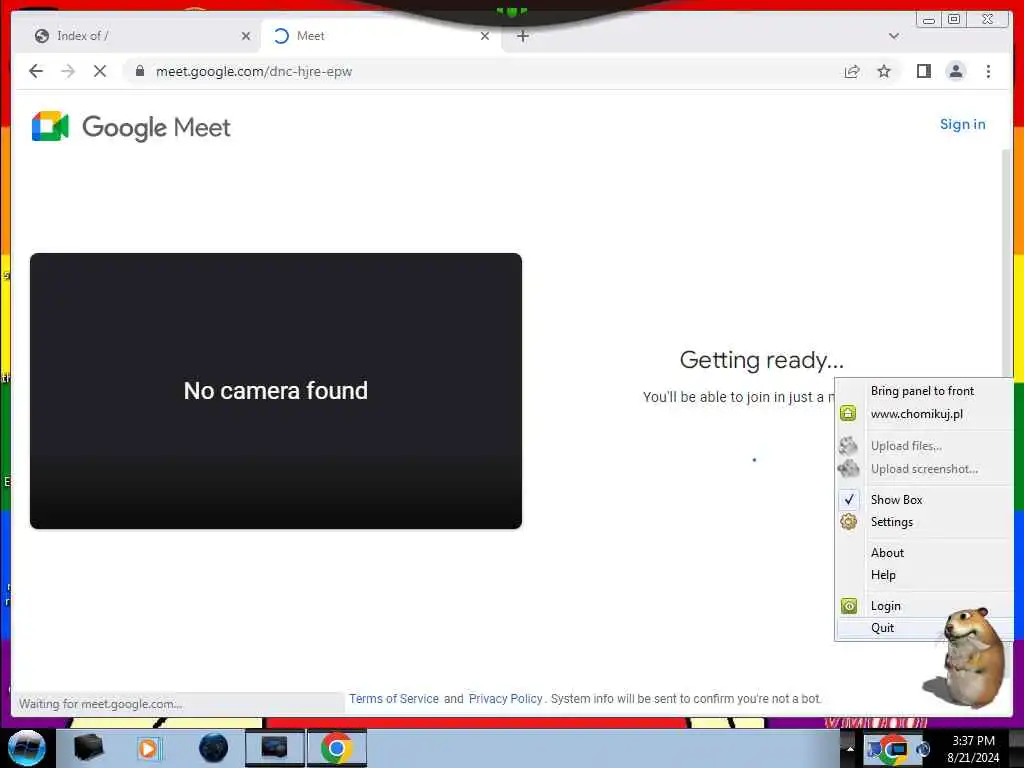Open www.chomikuj.pl from the context menu

[917, 413]
